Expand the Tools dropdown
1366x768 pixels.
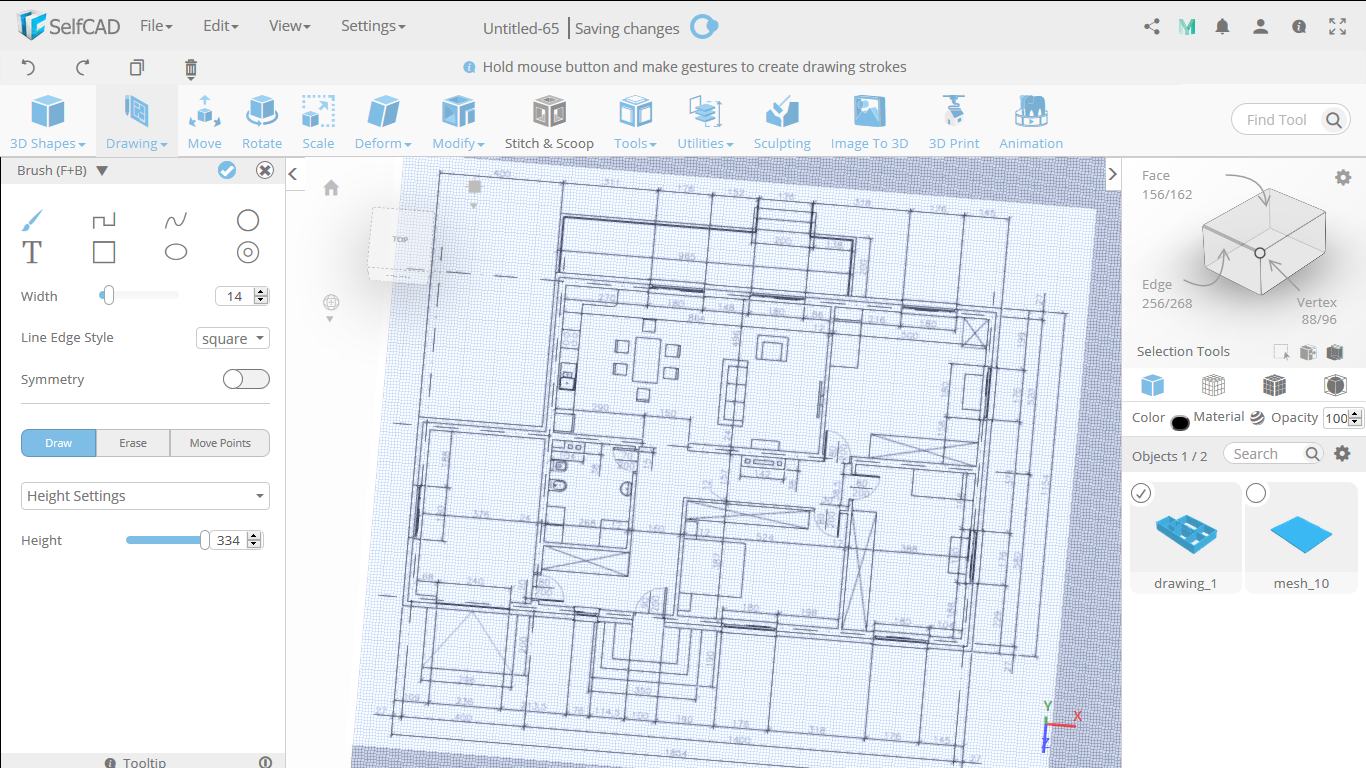tap(635, 122)
